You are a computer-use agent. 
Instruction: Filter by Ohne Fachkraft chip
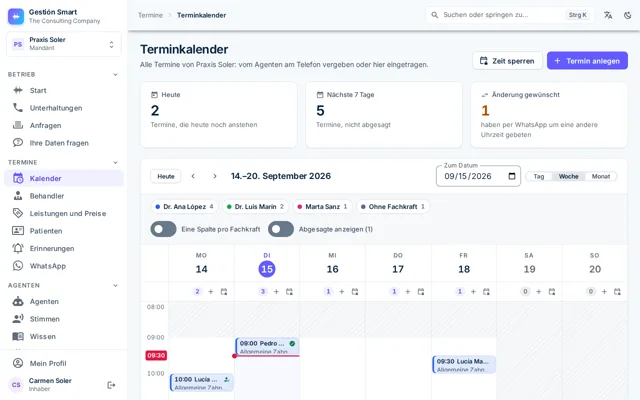[x=393, y=207]
